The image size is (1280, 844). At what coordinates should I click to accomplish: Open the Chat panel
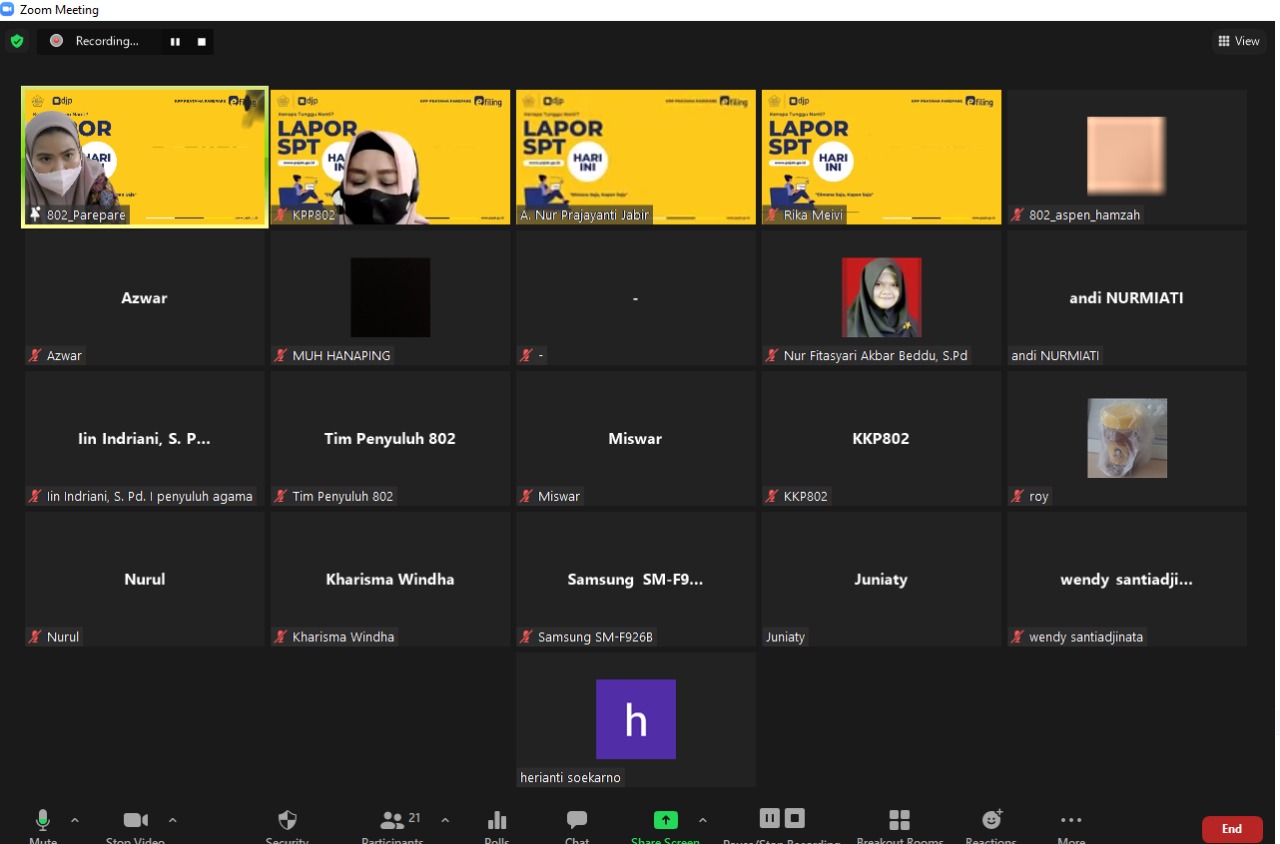[x=577, y=821]
